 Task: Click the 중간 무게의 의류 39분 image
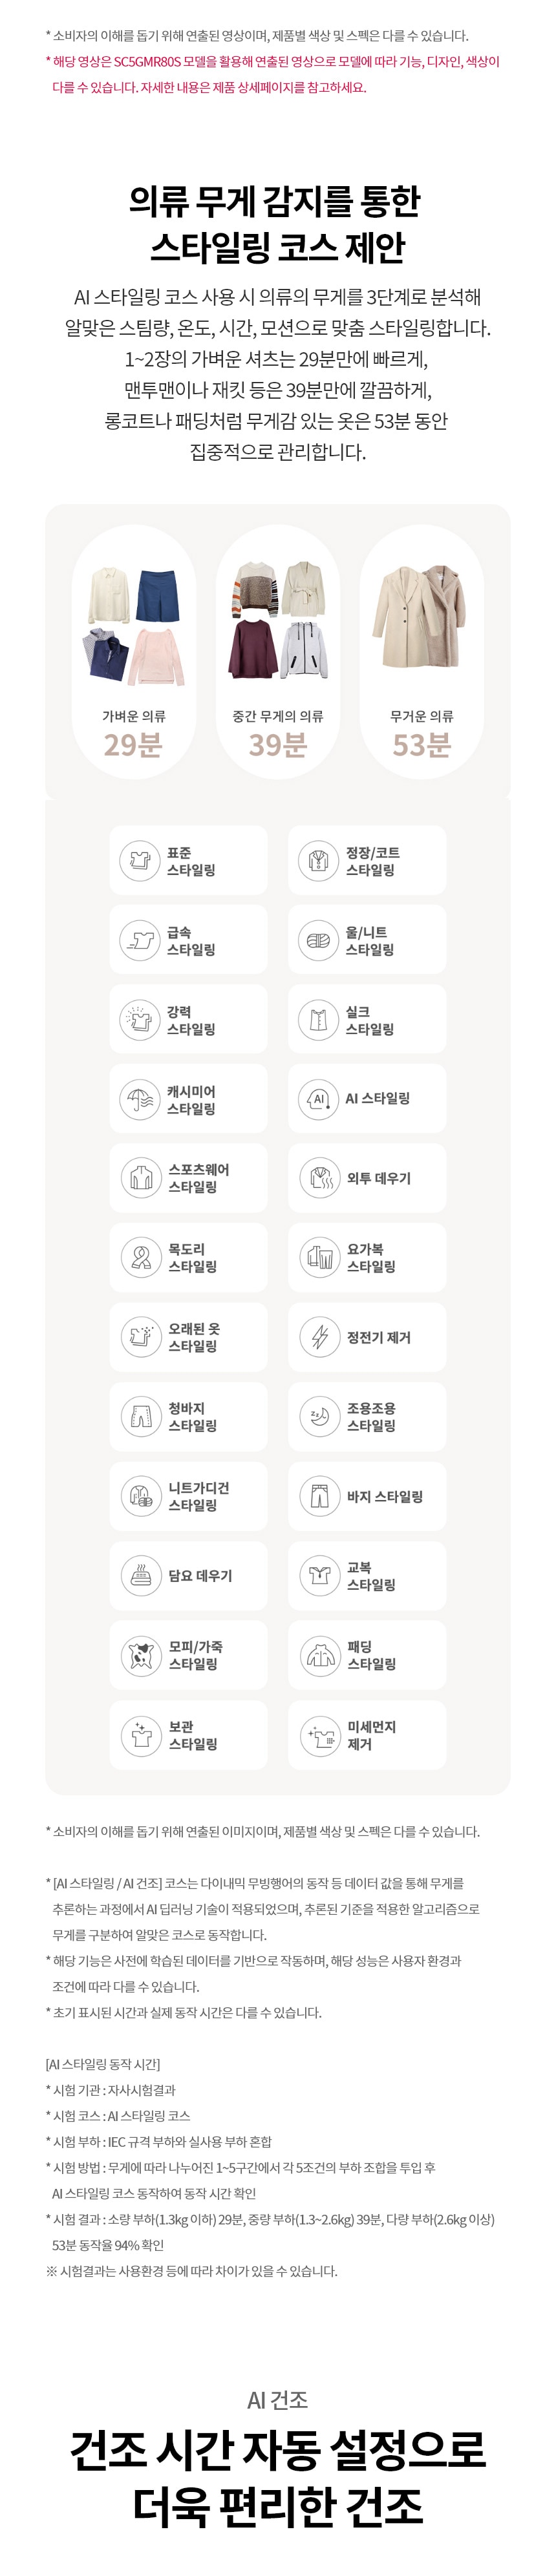[x=278, y=620]
